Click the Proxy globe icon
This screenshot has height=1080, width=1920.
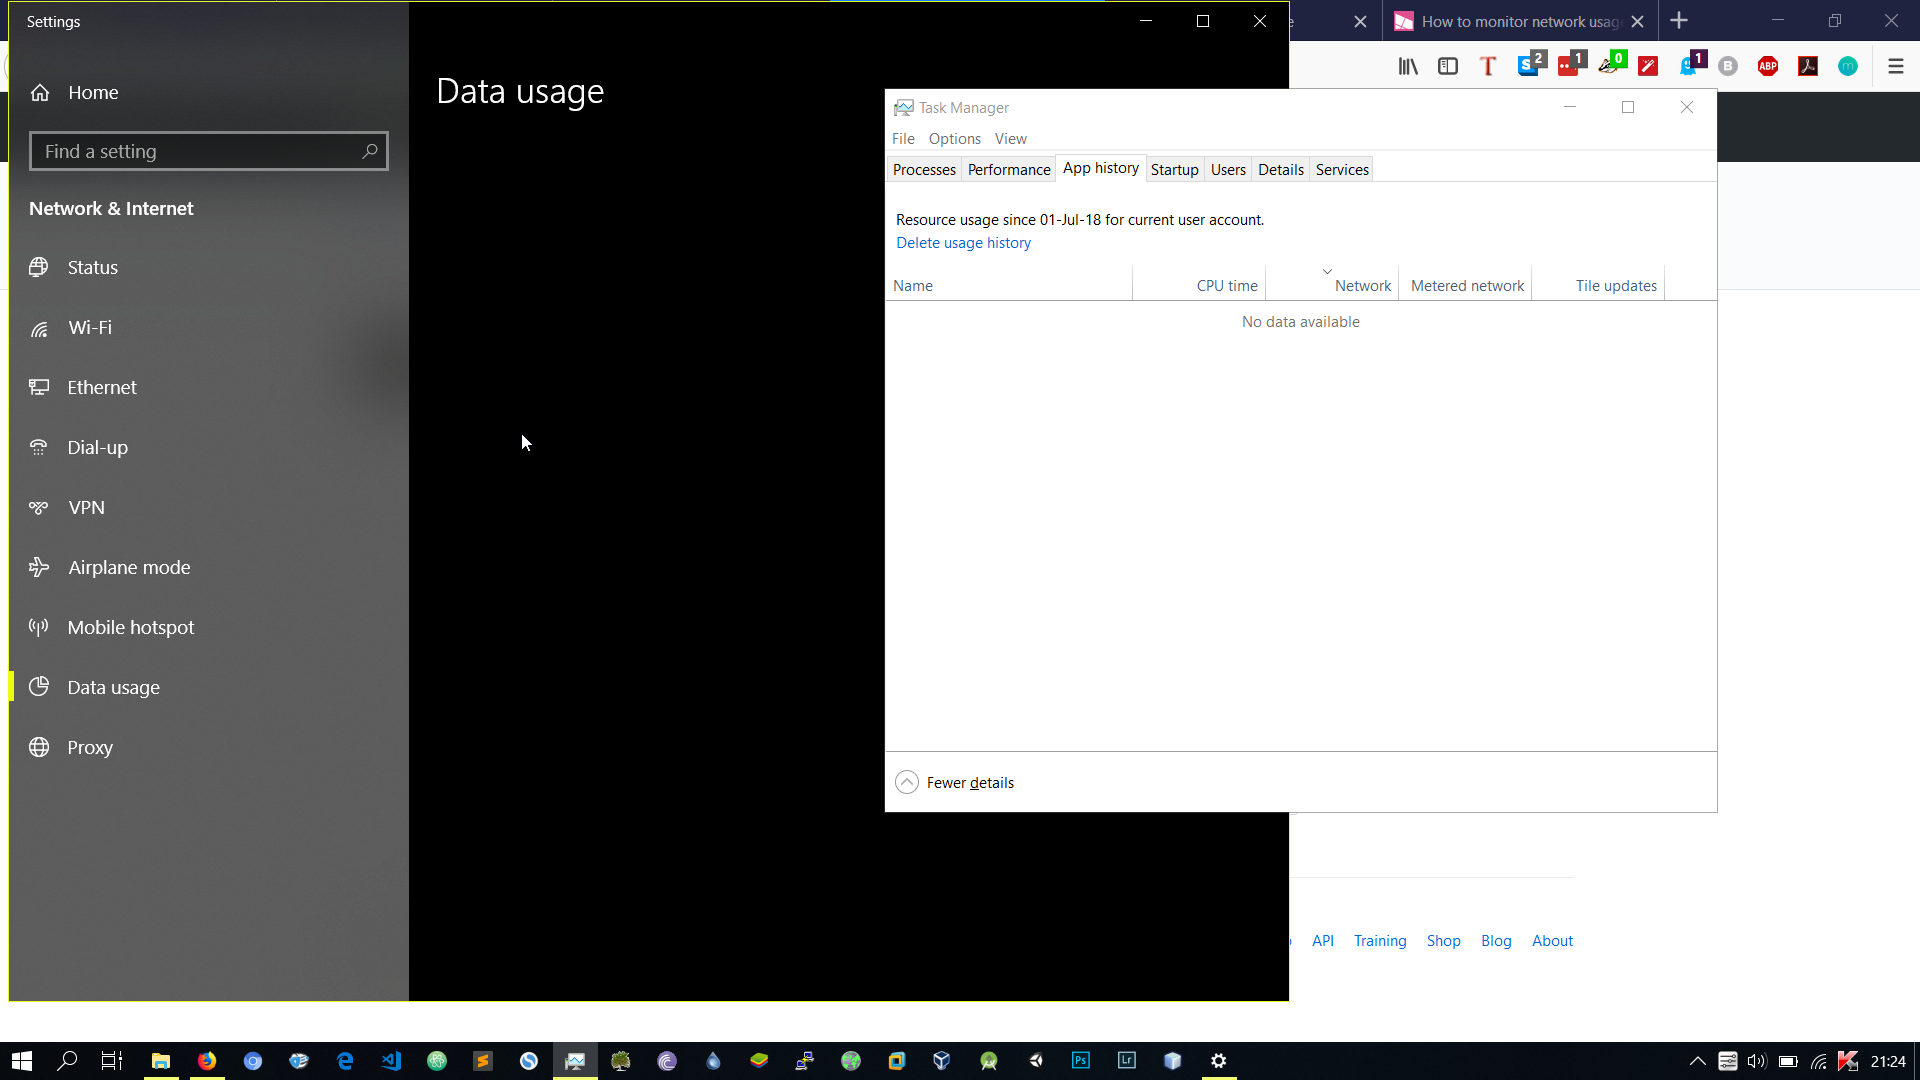(39, 747)
